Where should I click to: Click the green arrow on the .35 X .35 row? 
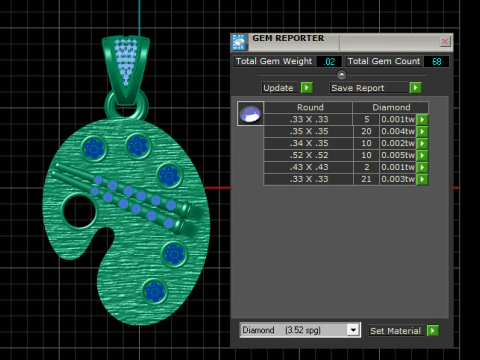[422, 131]
